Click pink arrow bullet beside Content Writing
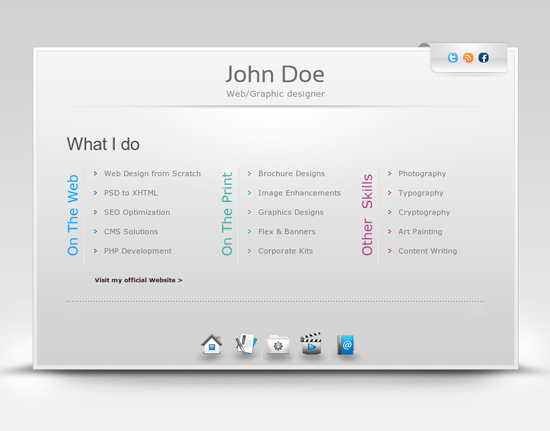 click(389, 251)
